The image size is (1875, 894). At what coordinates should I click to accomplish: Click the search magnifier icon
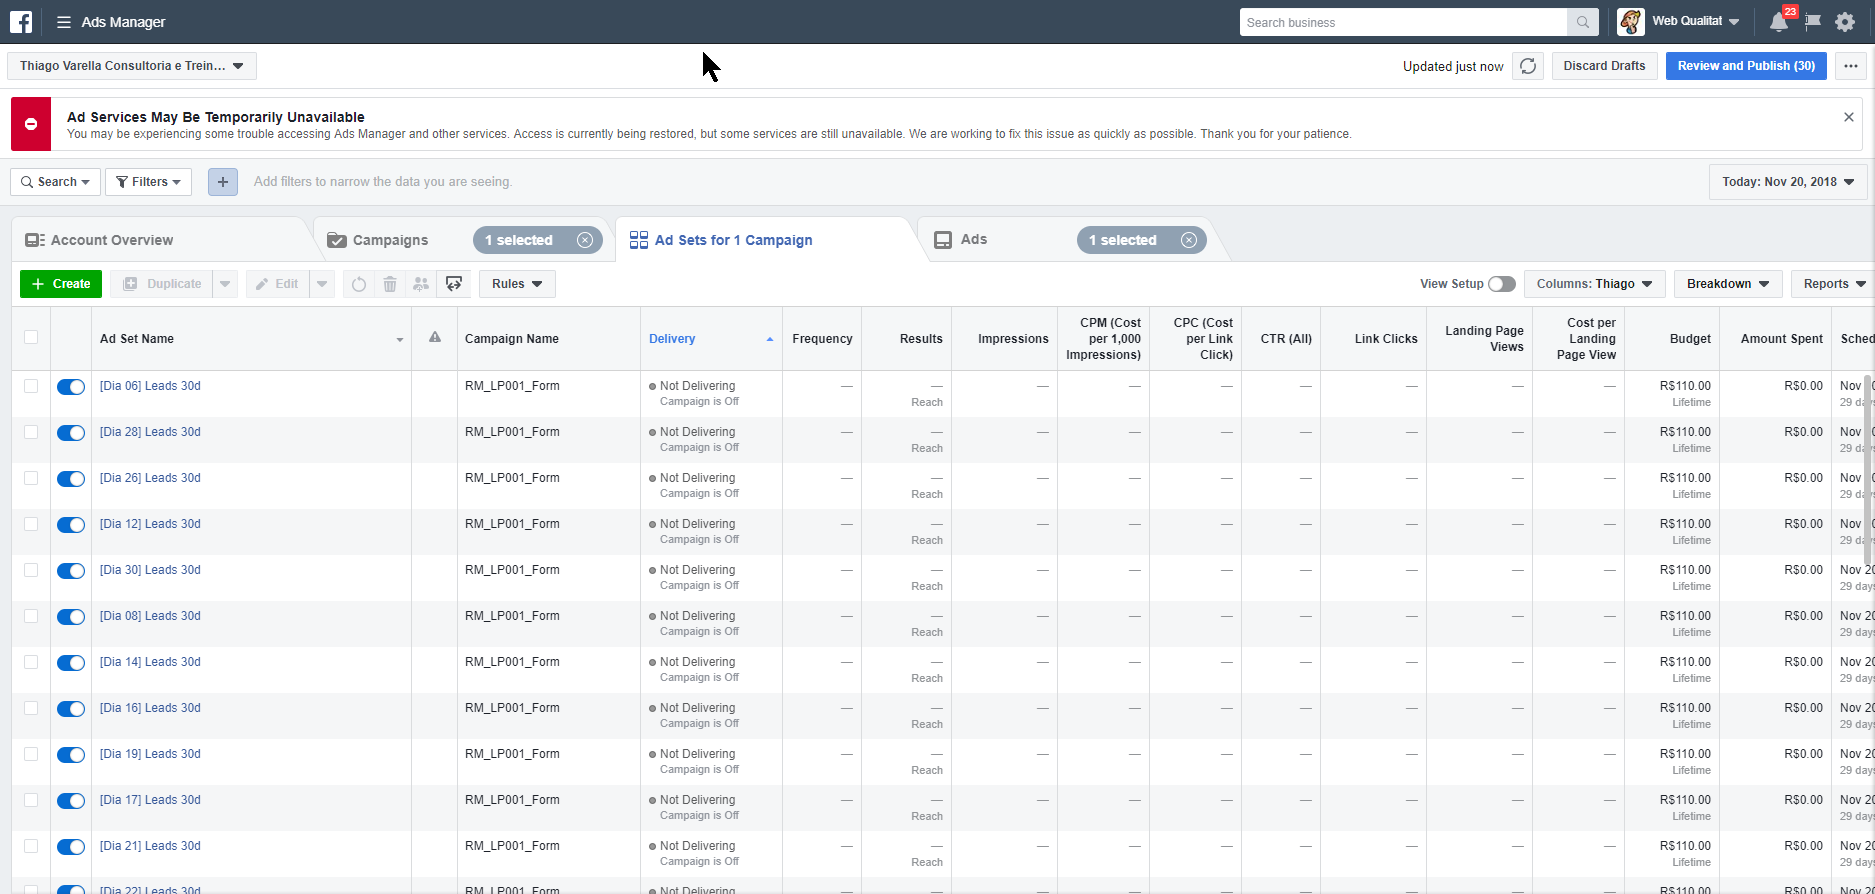tap(1583, 22)
